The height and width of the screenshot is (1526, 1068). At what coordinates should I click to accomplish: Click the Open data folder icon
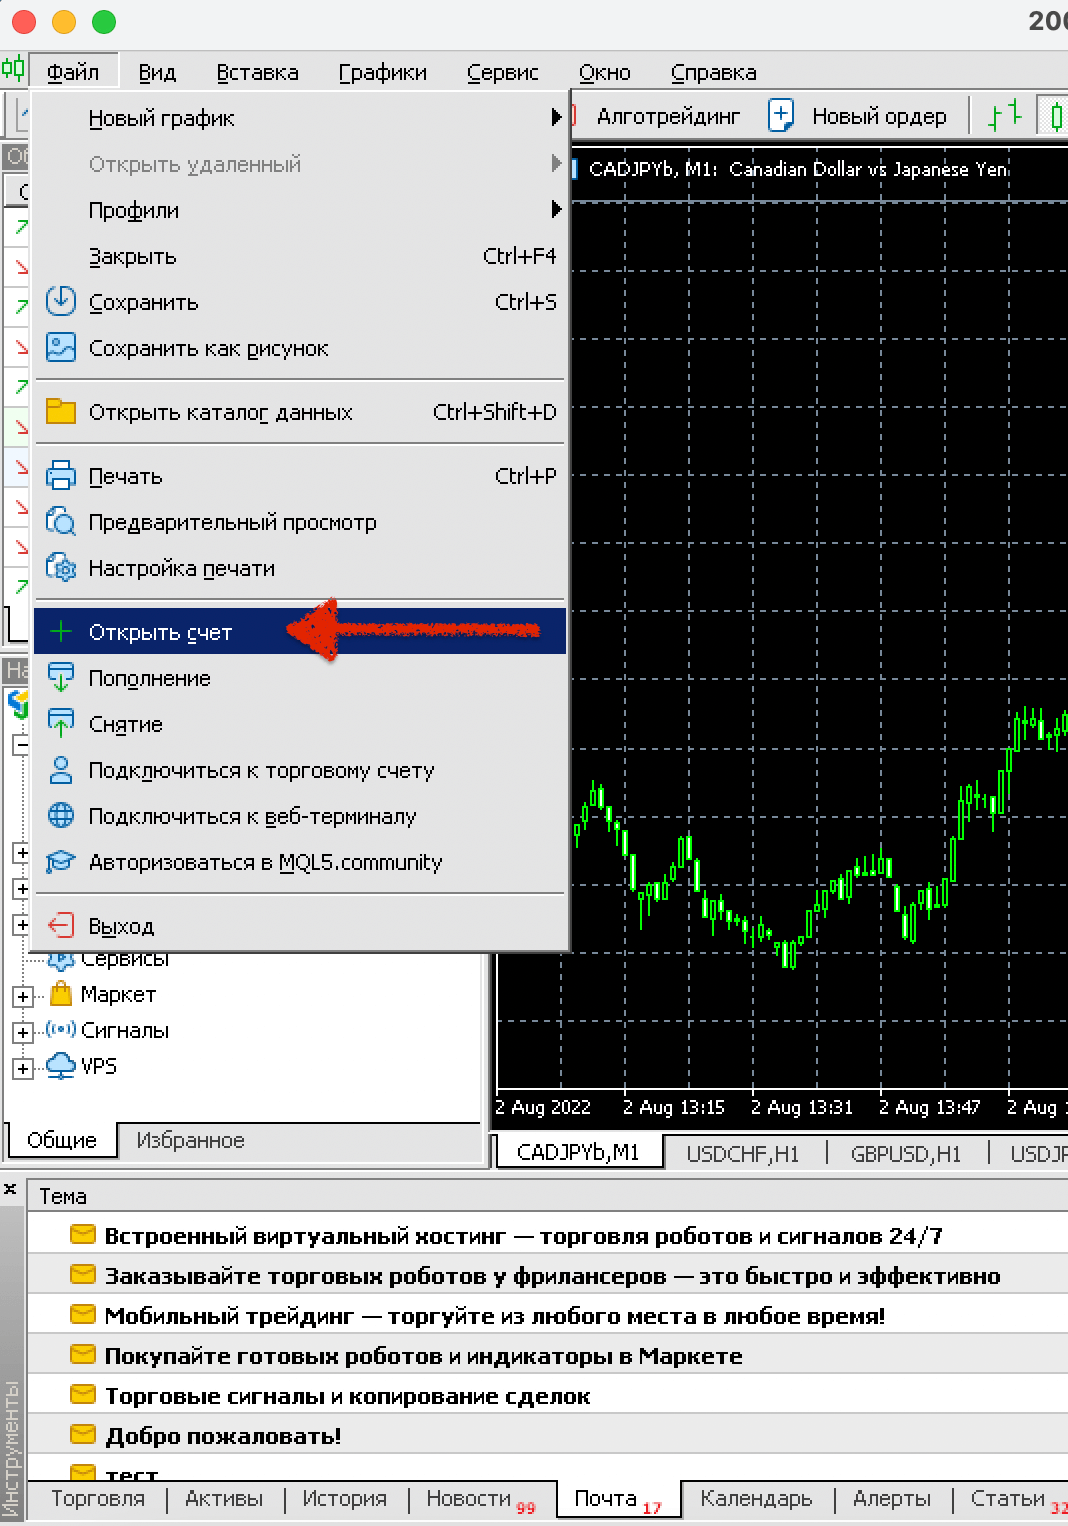click(61, 412)
